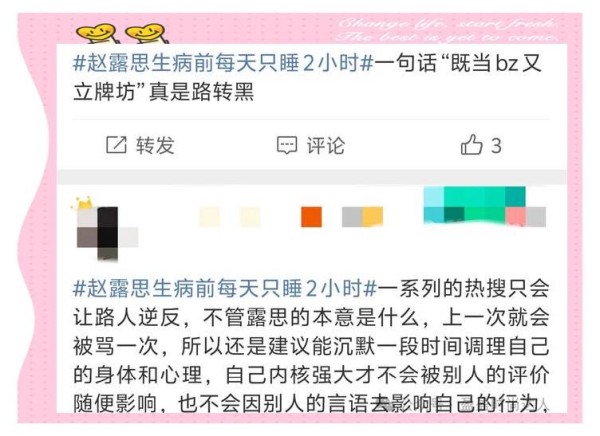Open the second post body about 热搜
The width and height of the screenshot is (600, 436).
coord(311,346)
